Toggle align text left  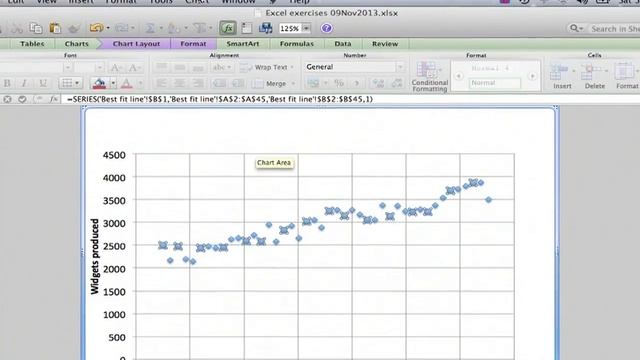click(x=162, y=83)
